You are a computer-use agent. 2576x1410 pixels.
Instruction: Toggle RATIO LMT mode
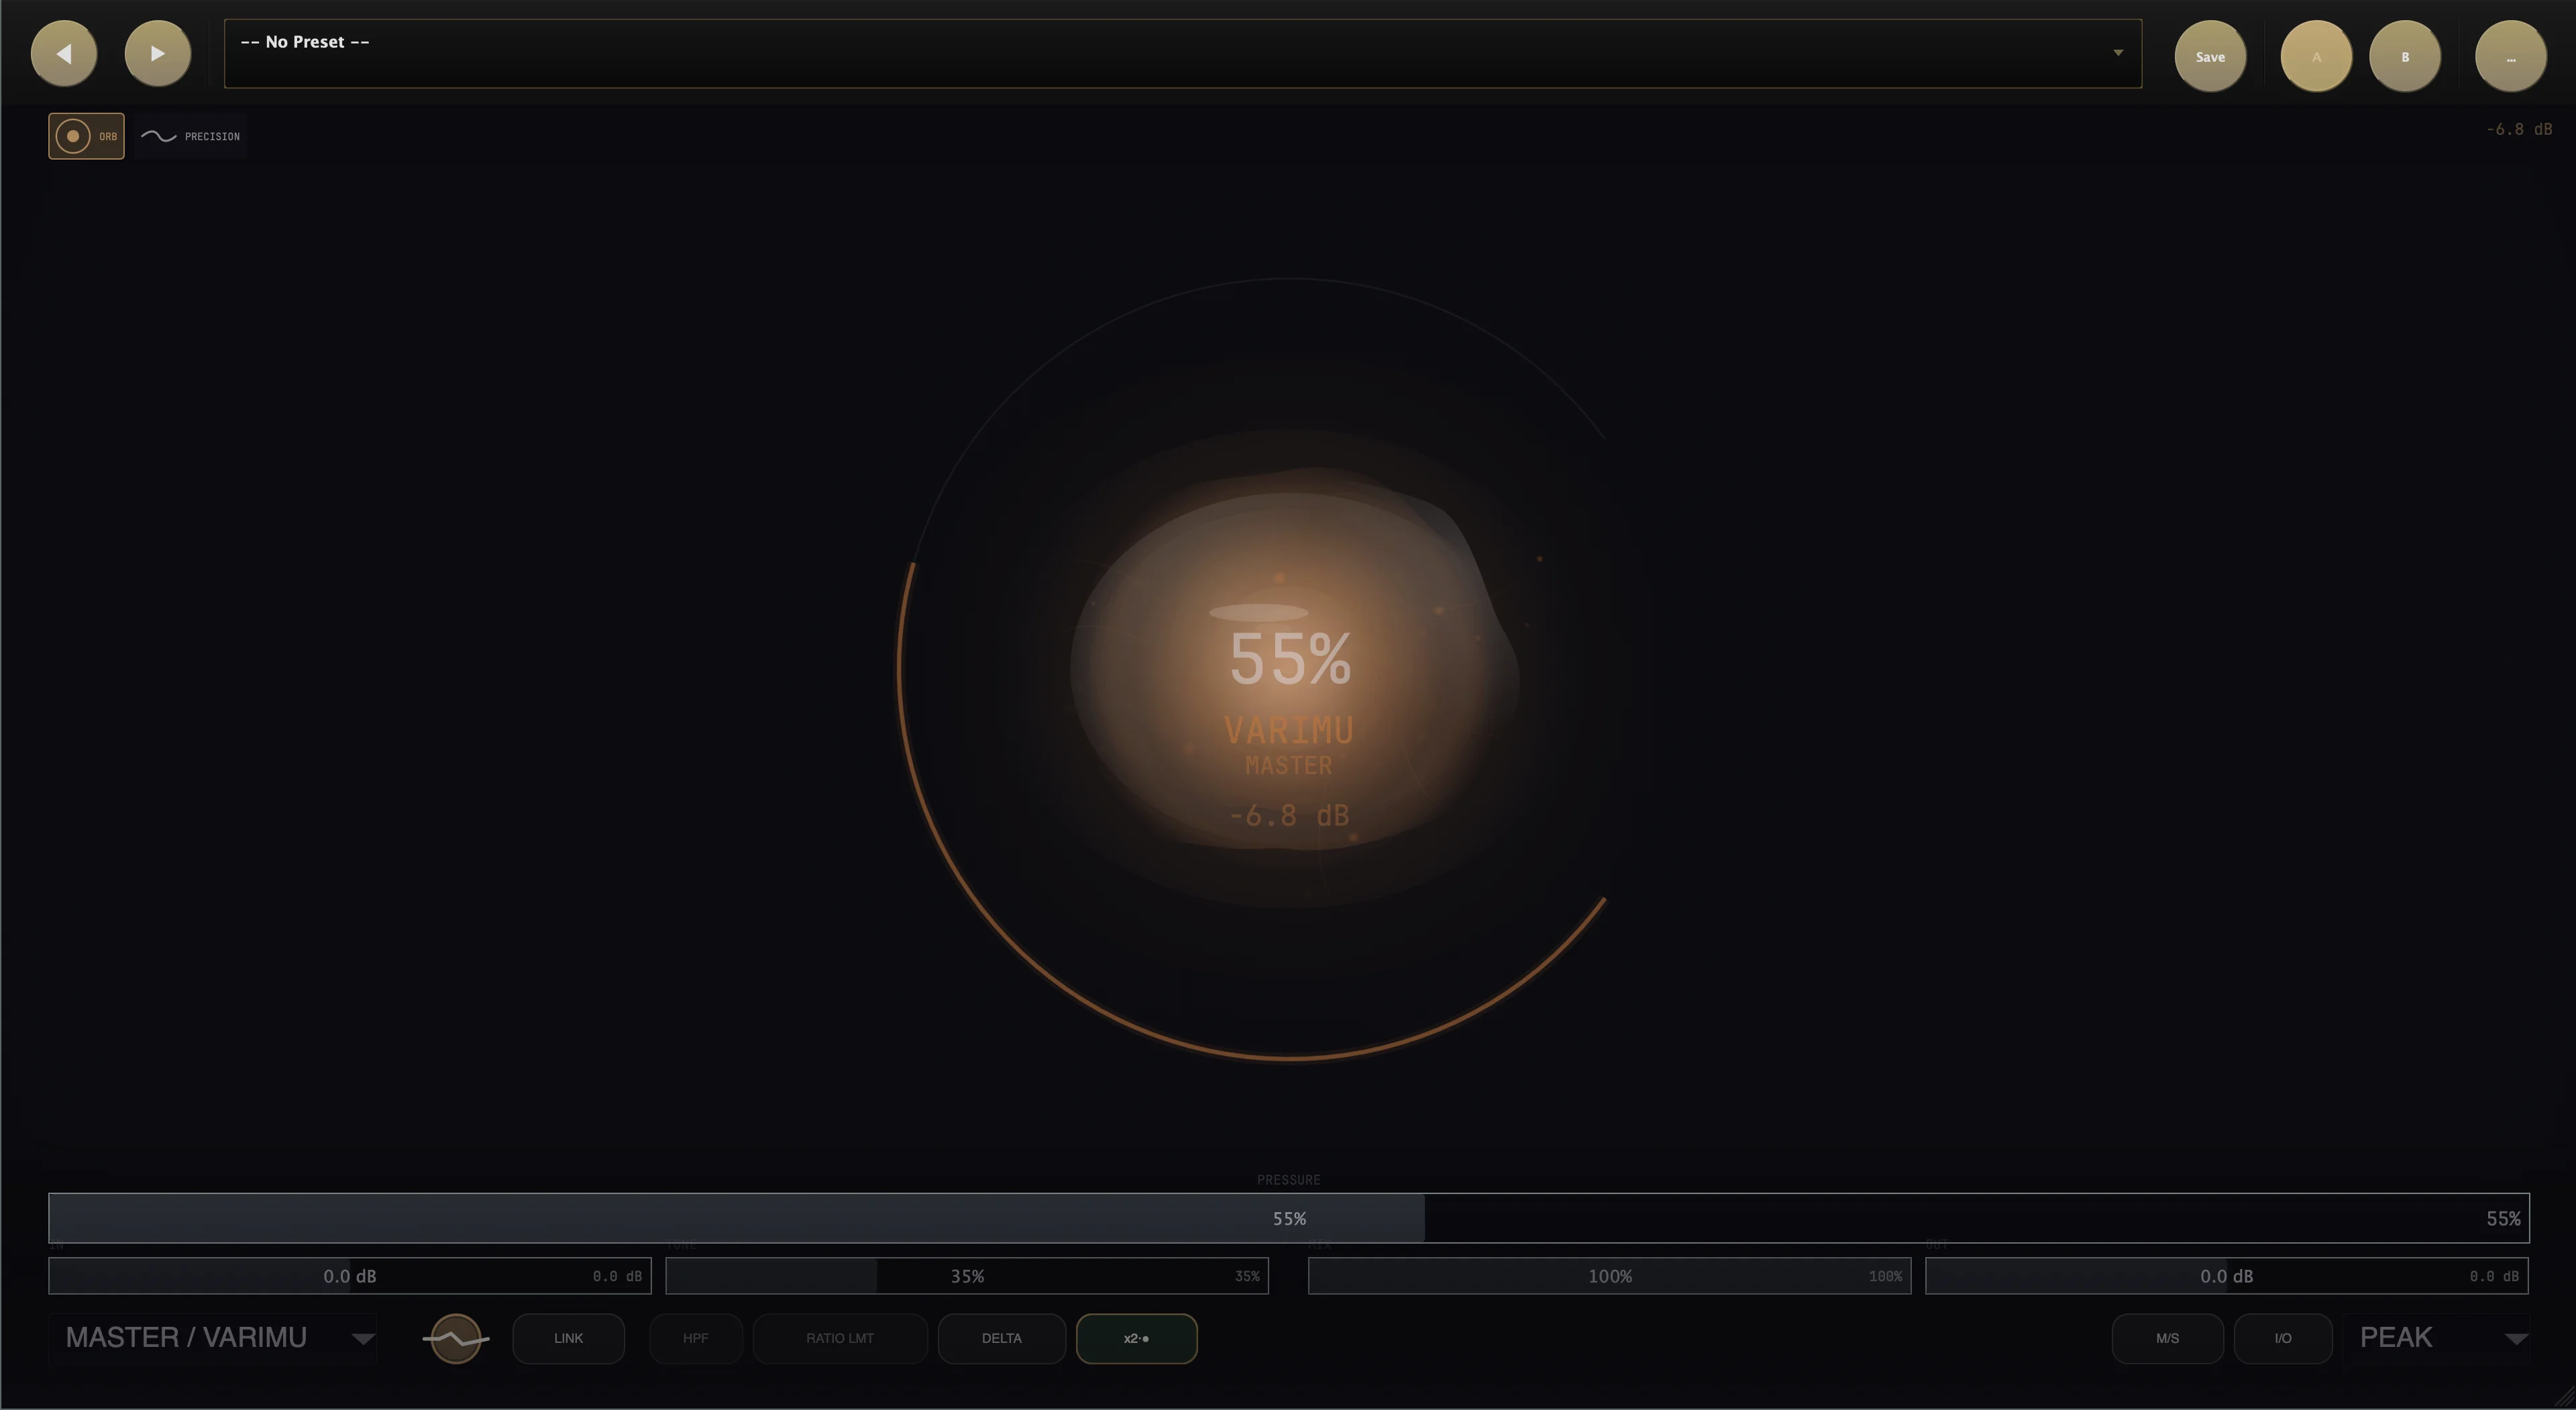[840, 1338]
